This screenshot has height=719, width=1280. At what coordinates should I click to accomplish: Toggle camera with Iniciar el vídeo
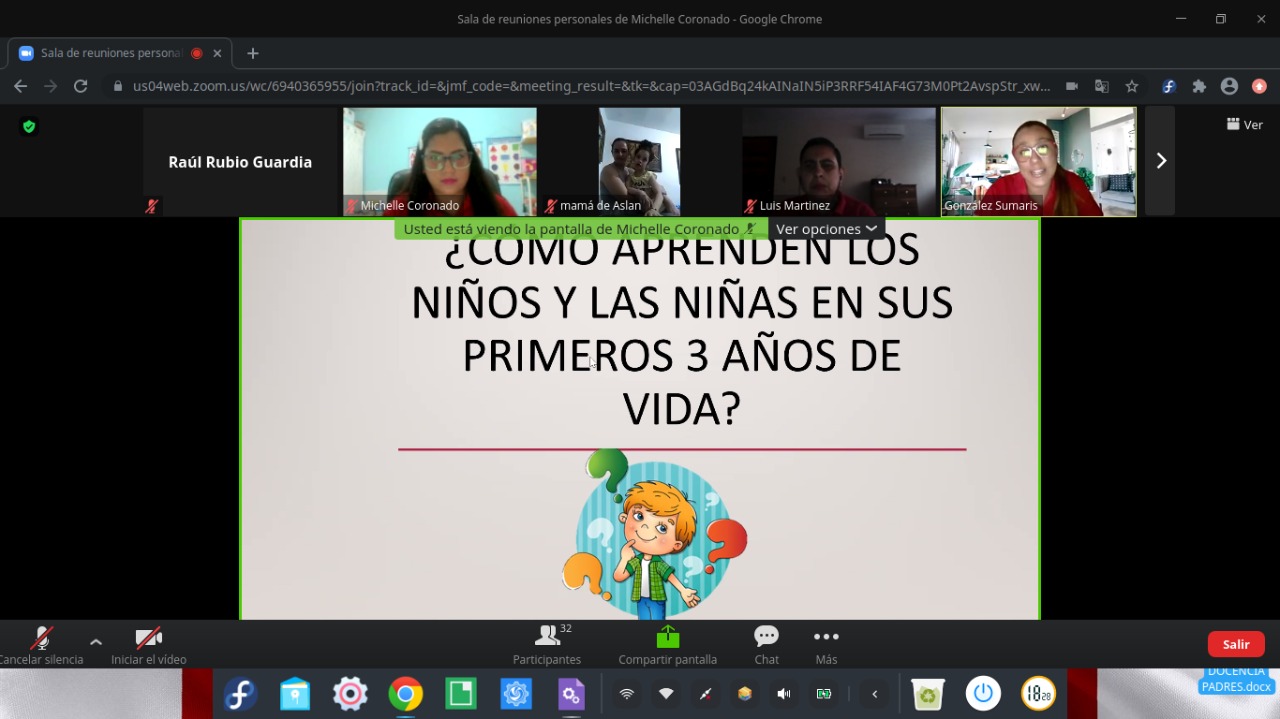click(x=149, y=645)
